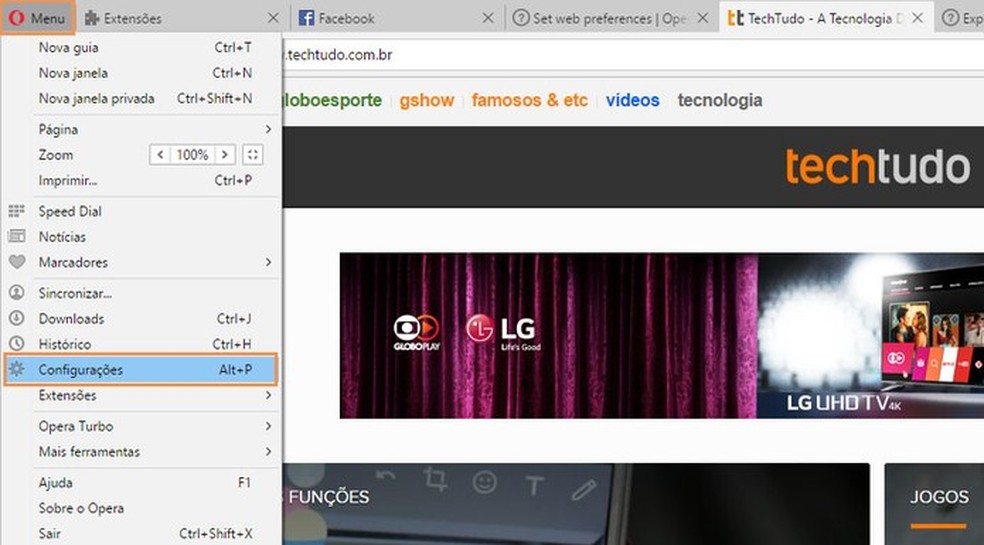Expand the Extensões submenu arrow
This screenshot has width=984, height=545.
click(269, 395)
